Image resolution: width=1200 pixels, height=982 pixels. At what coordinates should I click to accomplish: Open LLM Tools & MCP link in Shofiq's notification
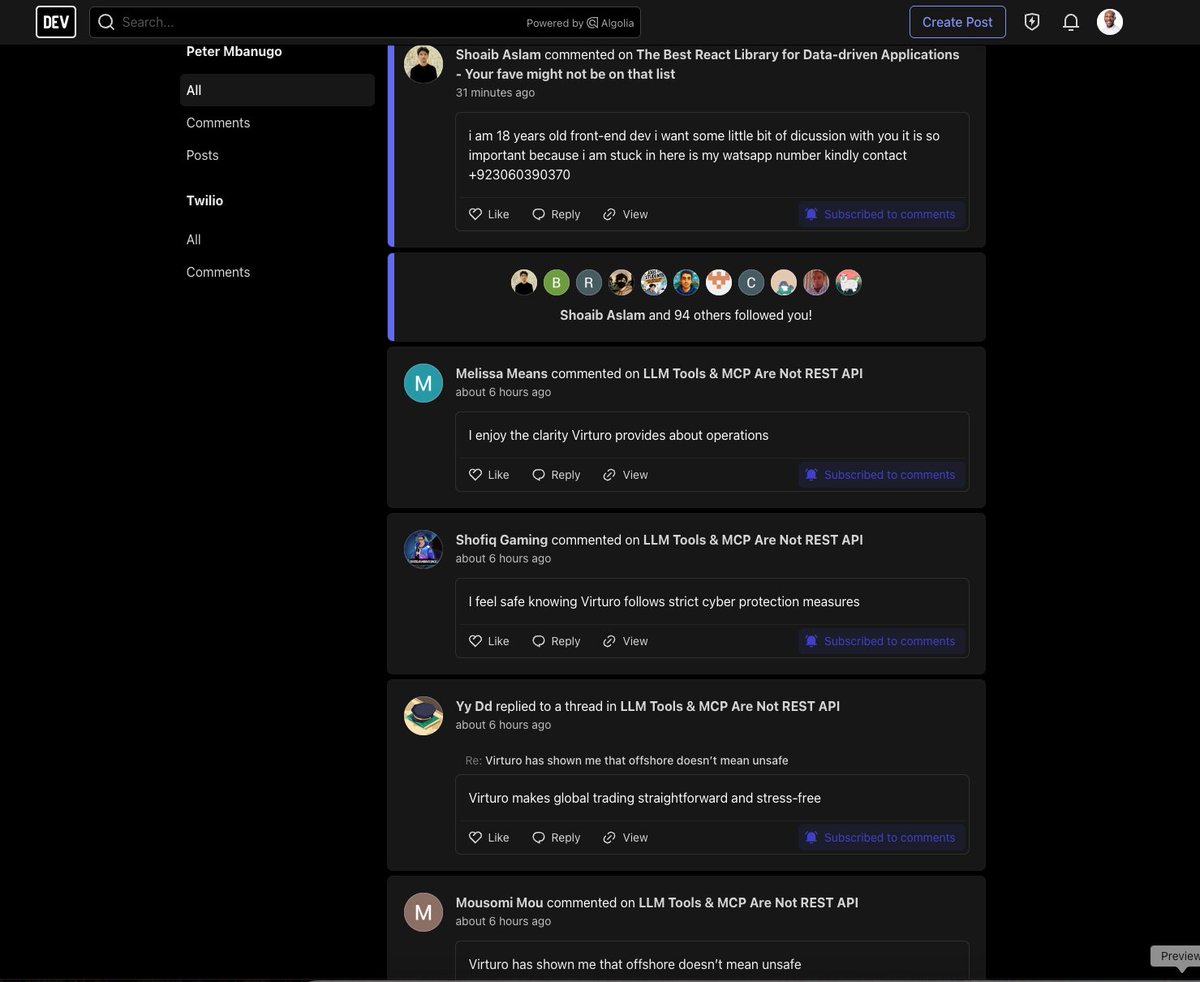click(753, 540)
